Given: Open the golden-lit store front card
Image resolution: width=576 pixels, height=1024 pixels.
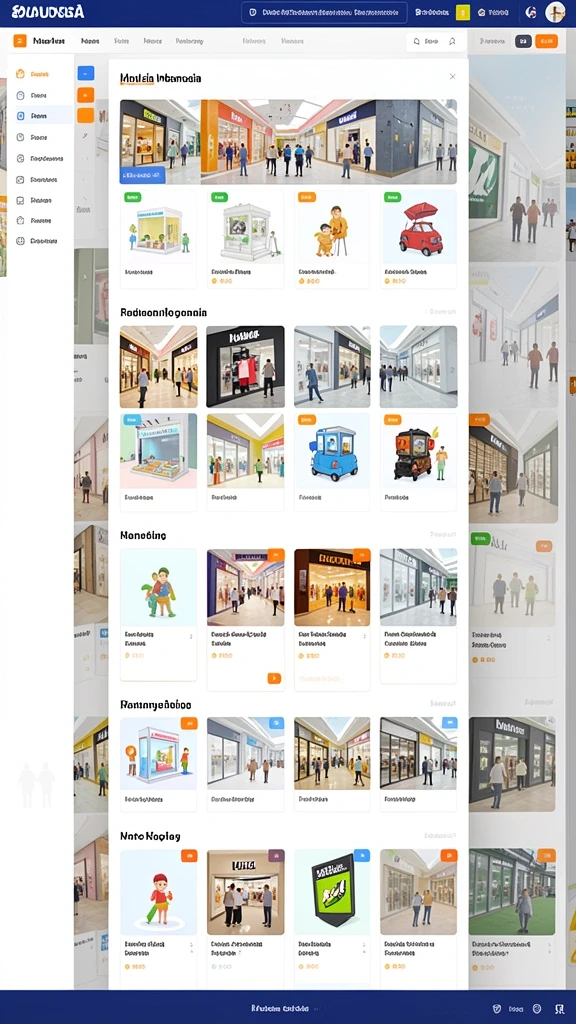Looking at the screenshot, I should tap(332, 619).
